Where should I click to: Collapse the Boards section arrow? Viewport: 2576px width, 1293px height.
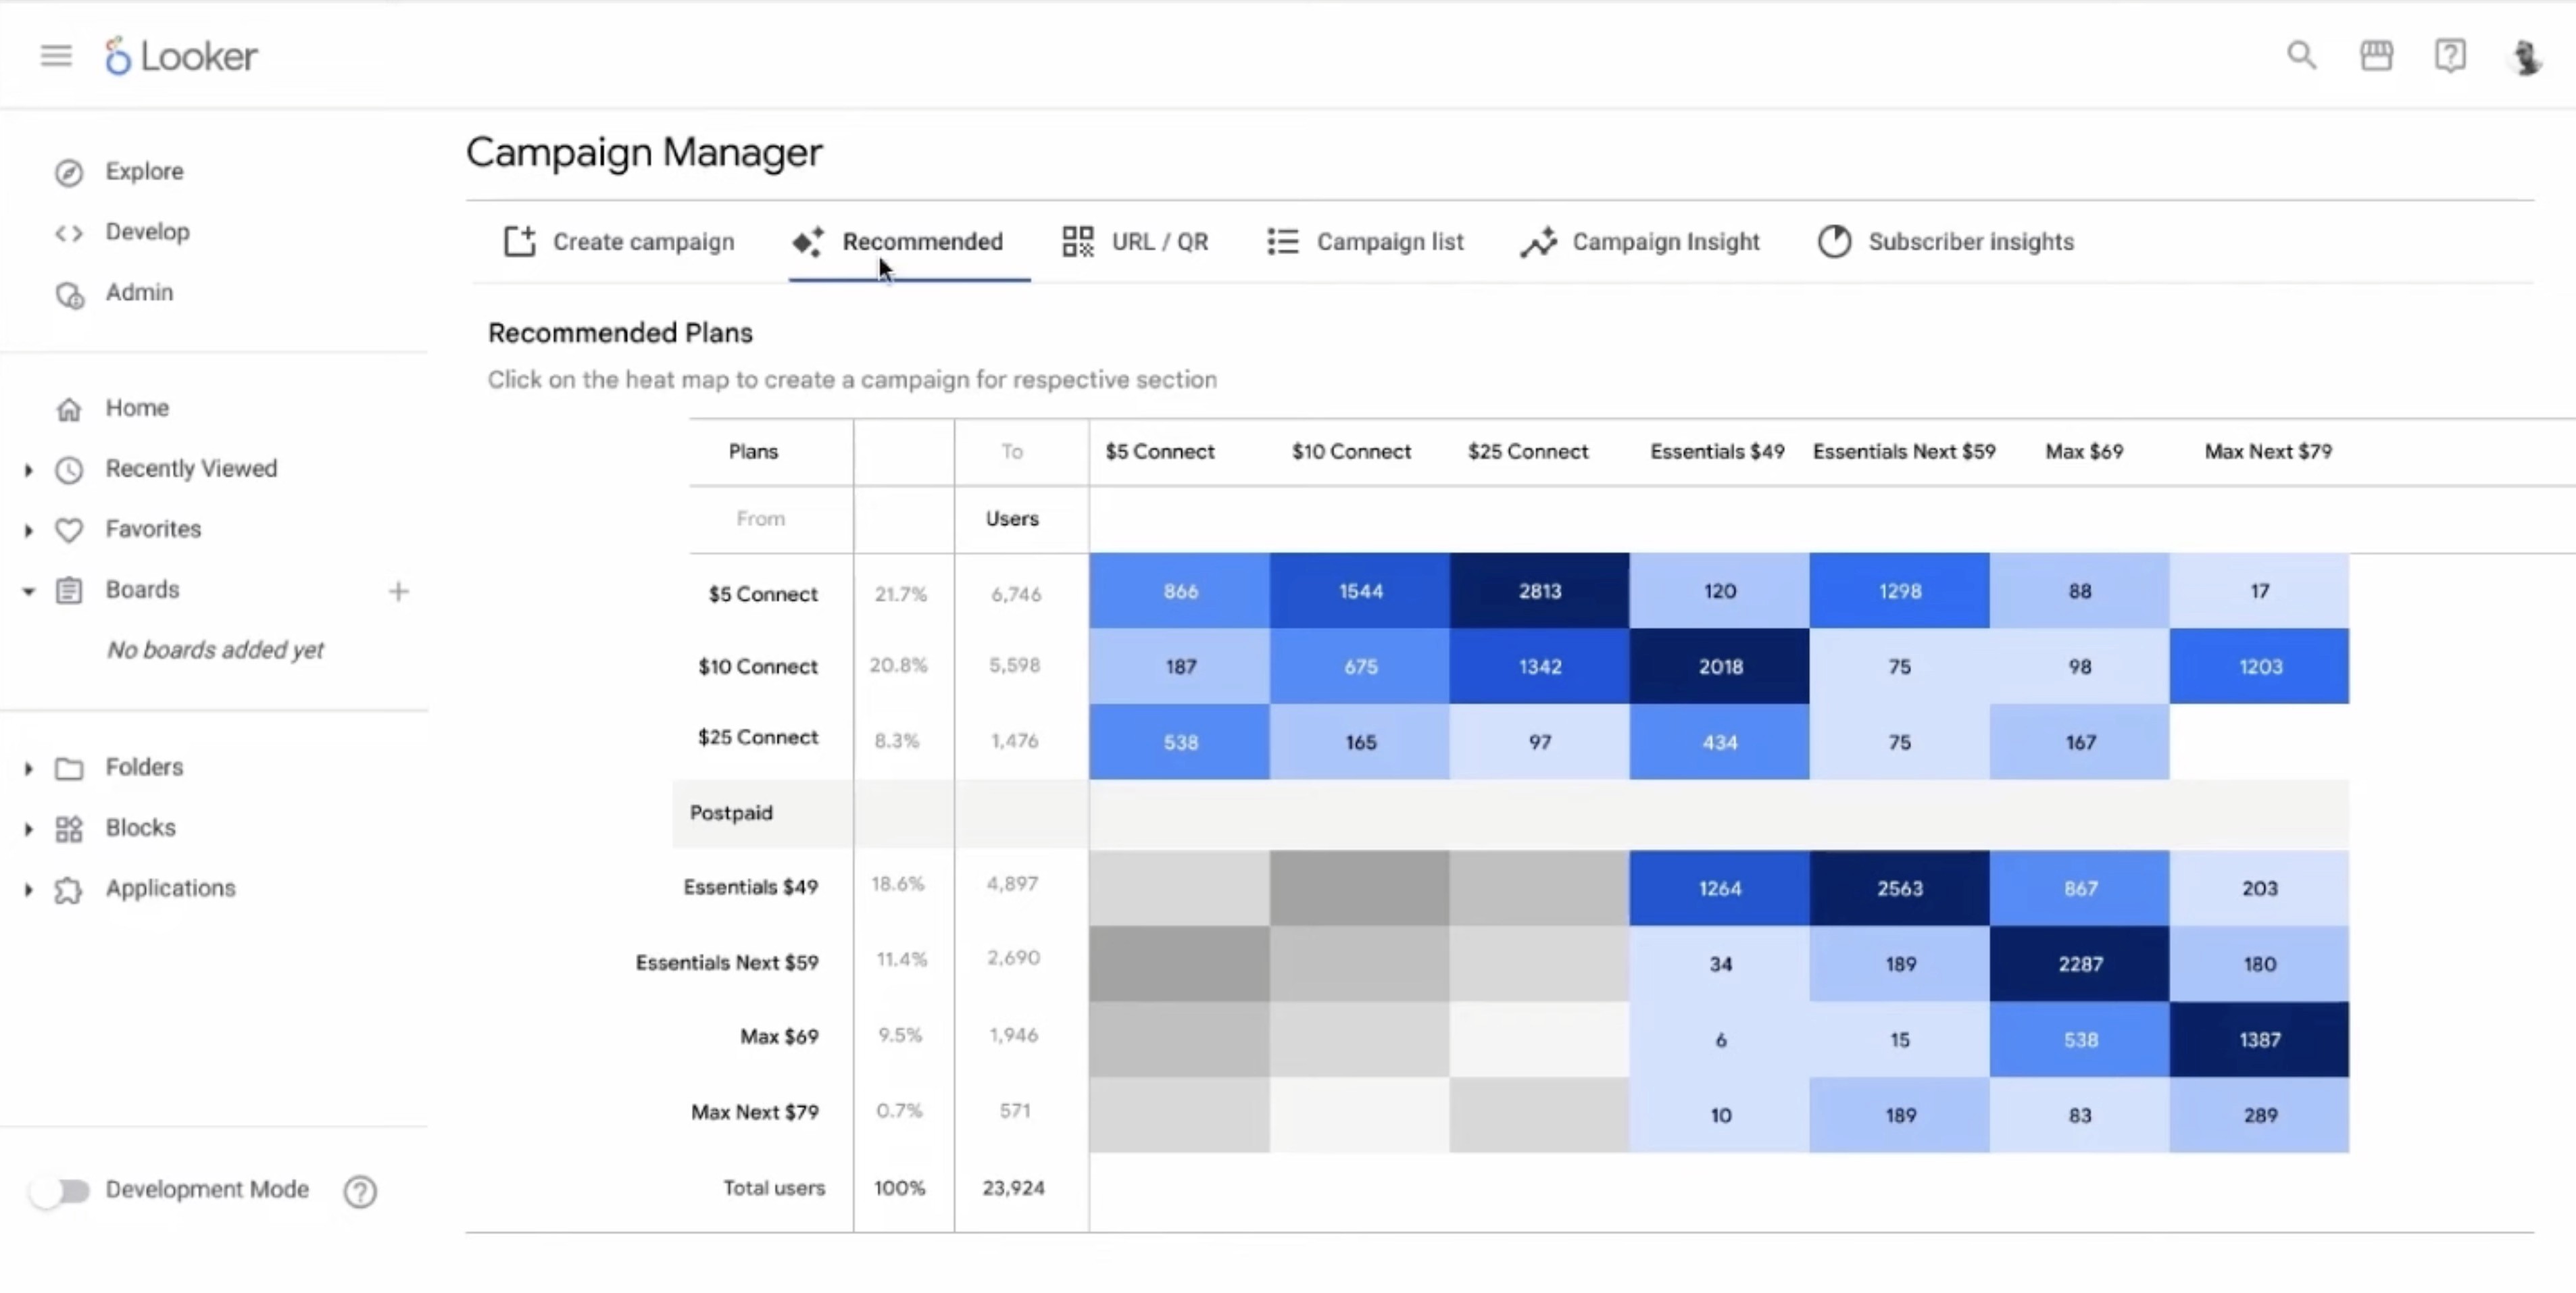[x=28, y=591]
